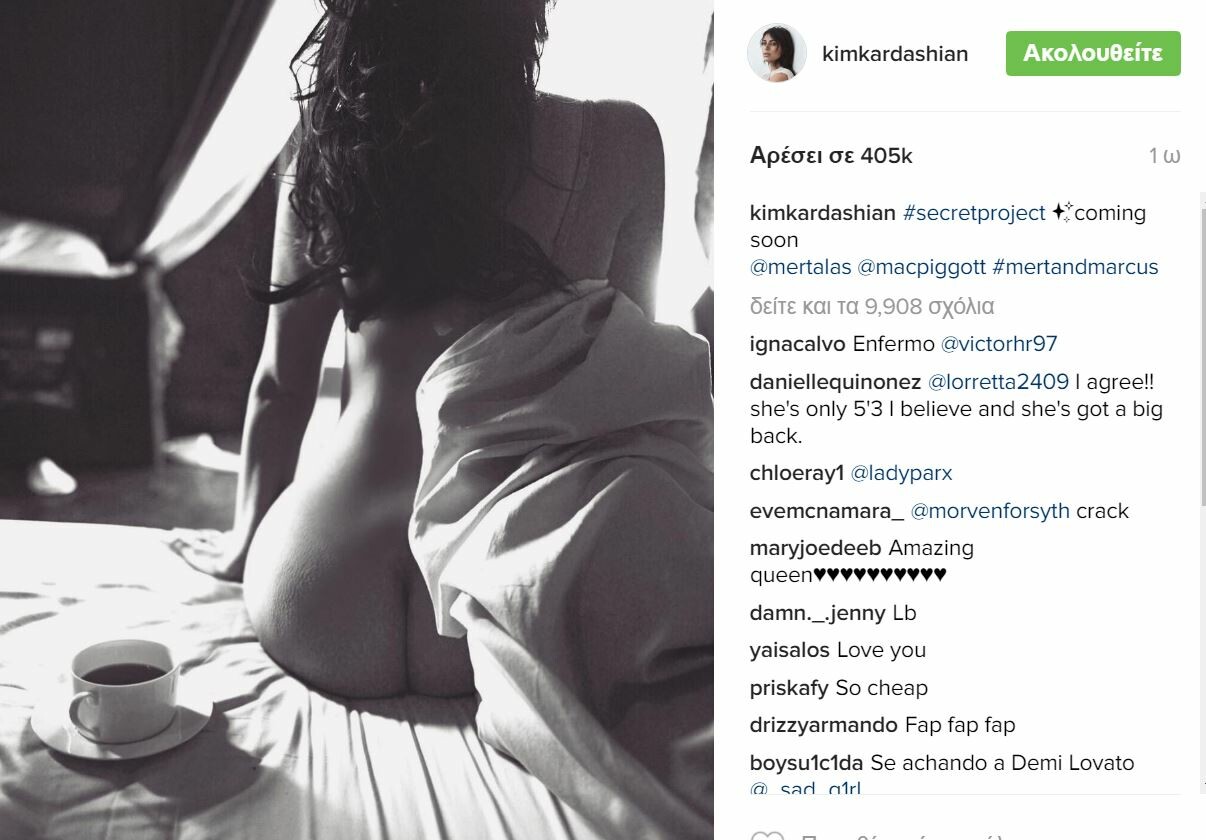Open the @morvenforsyth mention

coord(990,511)
